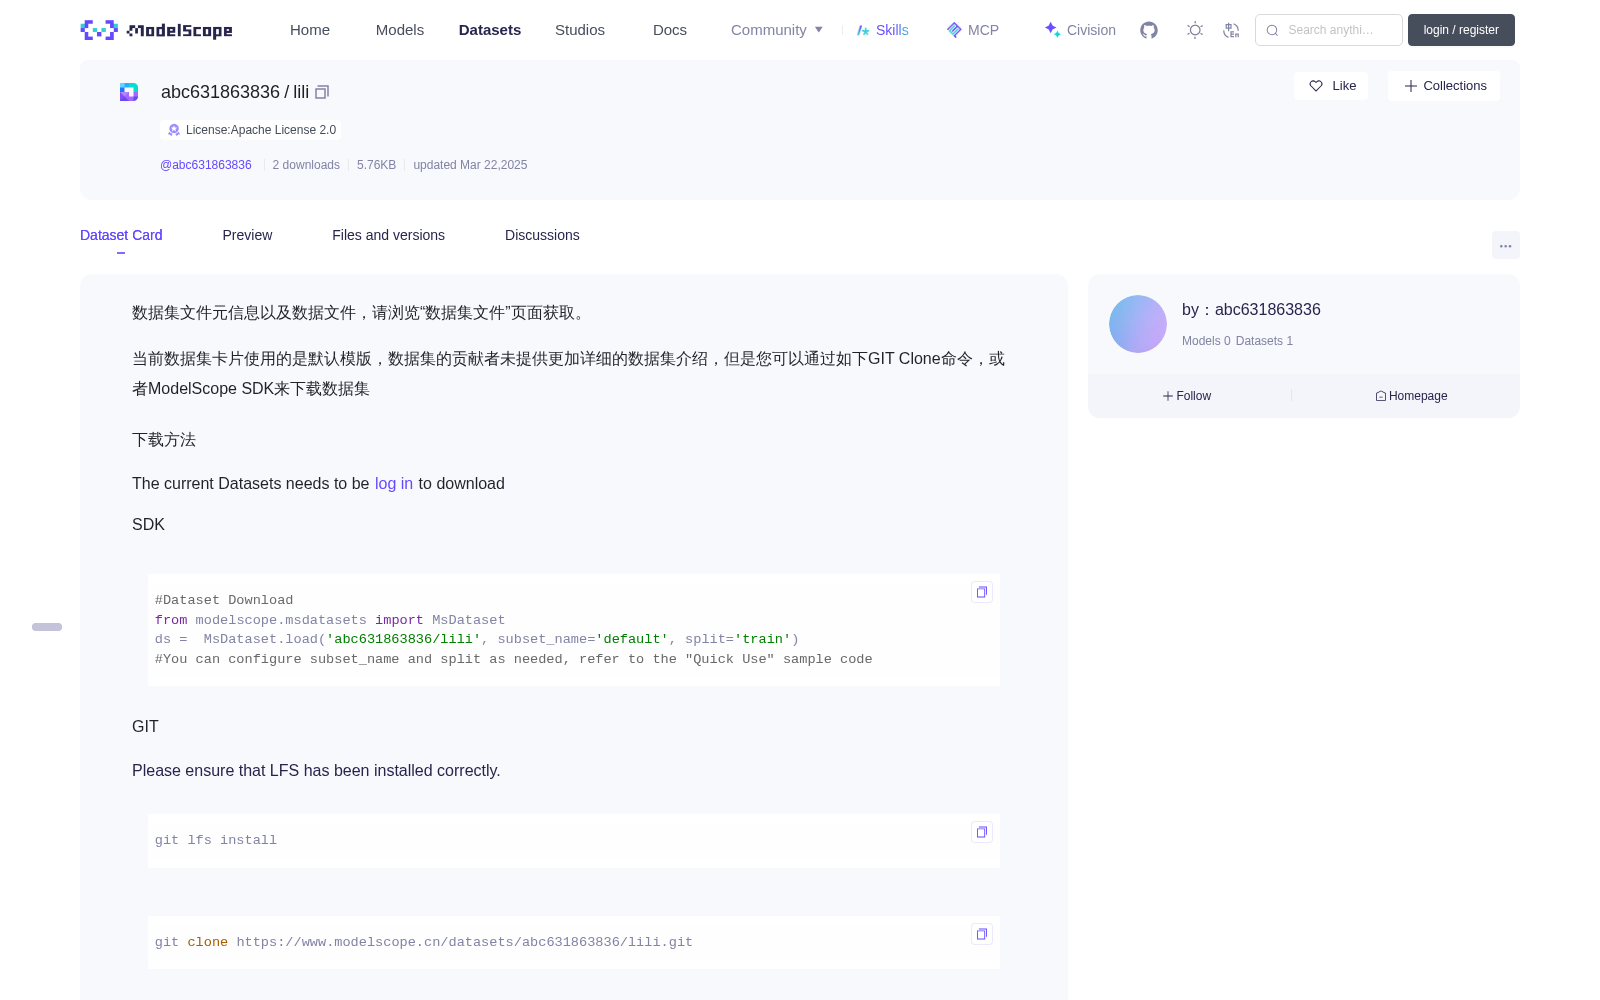Click the left-edge floating handle bar
Image resolution: width=1600 pixels, height=1000 pixels.
pos(47,627)
